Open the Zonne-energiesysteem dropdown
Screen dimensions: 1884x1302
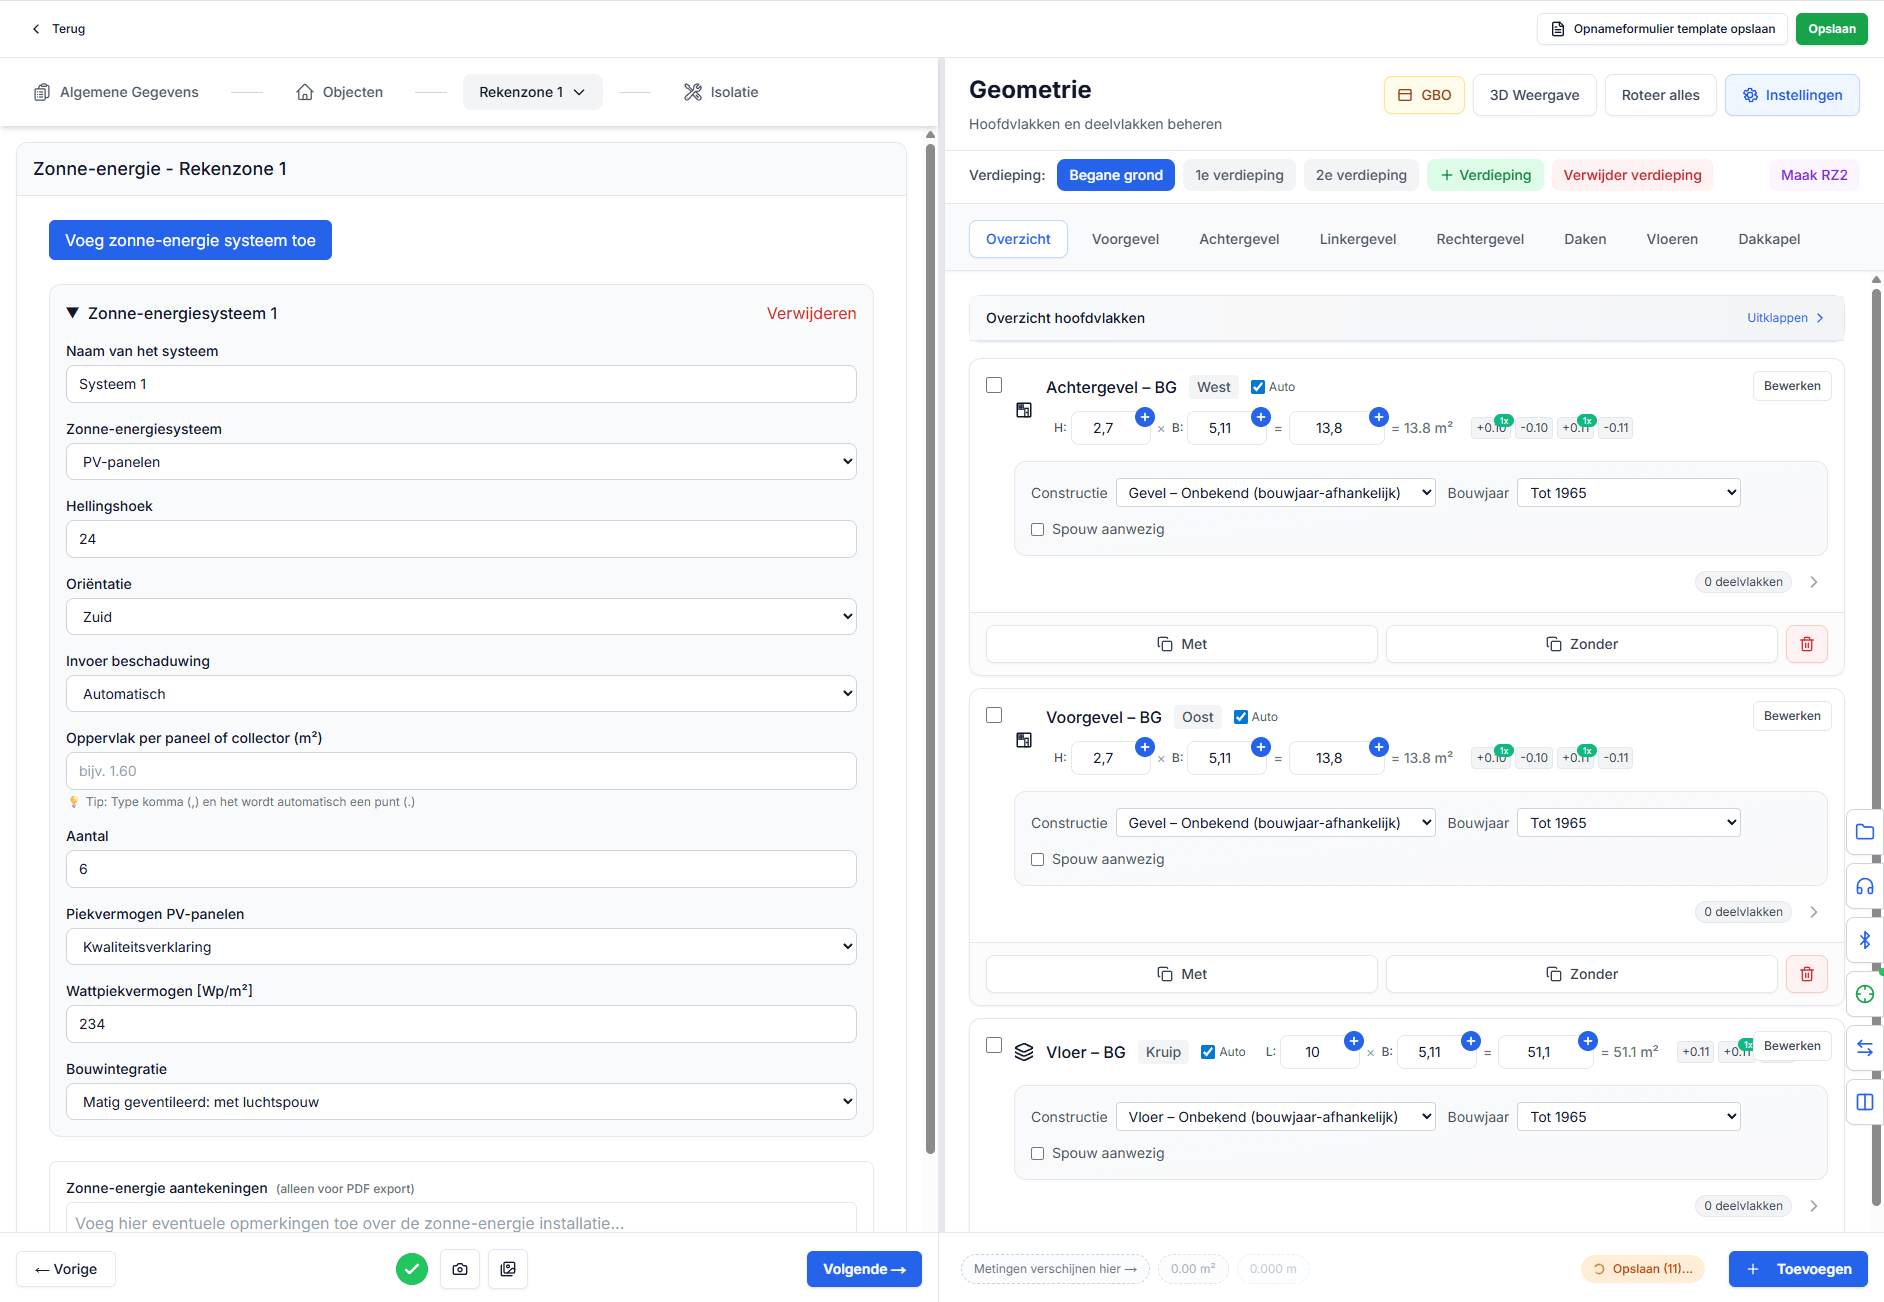tap(461, 461)
